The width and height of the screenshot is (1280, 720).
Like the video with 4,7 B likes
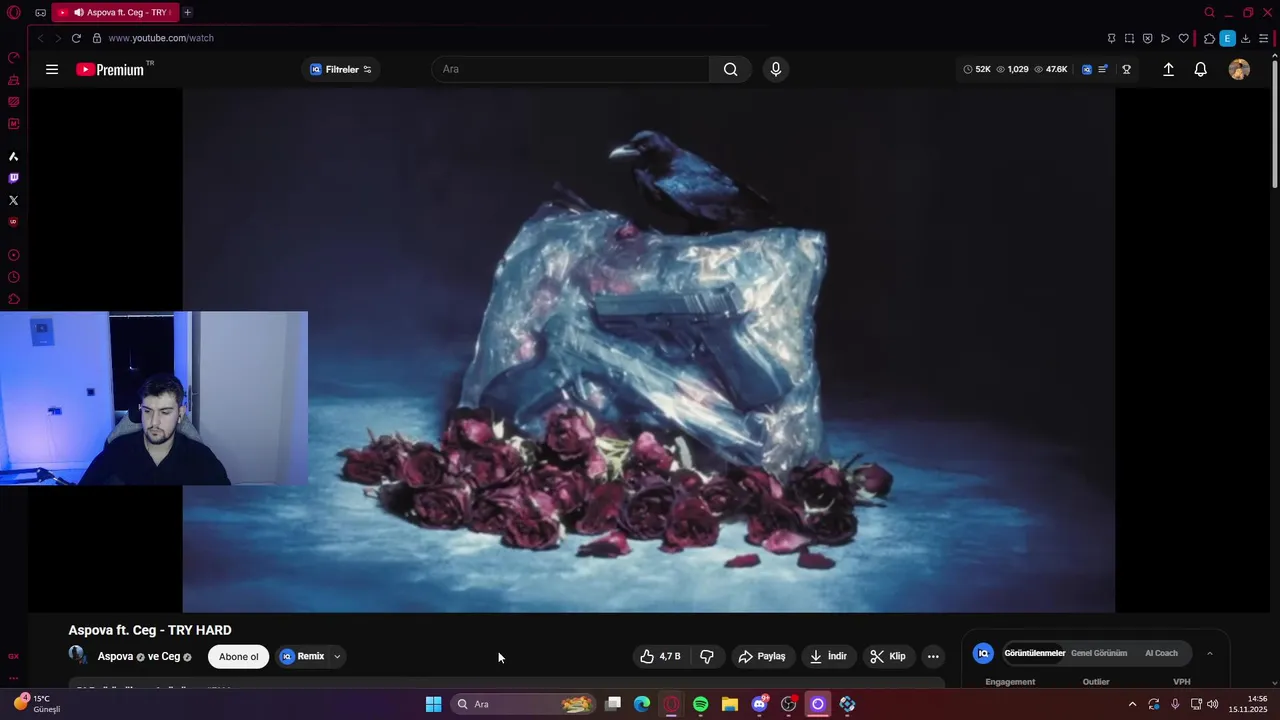[660, 656]
